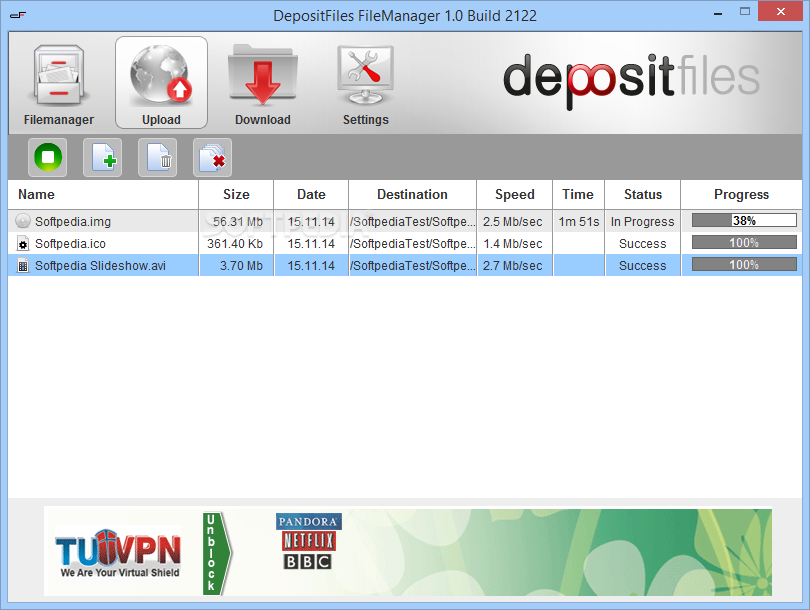Screen dimensions: 810x610
Task: Click the date cell of Softpedia.img
Action: tap(311, 222)
